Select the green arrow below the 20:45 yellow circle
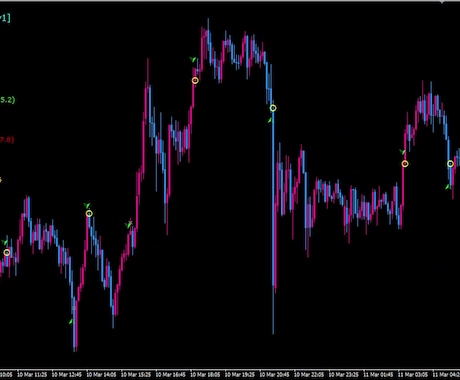This screenshot has width=460, height=380. point(270,120)
